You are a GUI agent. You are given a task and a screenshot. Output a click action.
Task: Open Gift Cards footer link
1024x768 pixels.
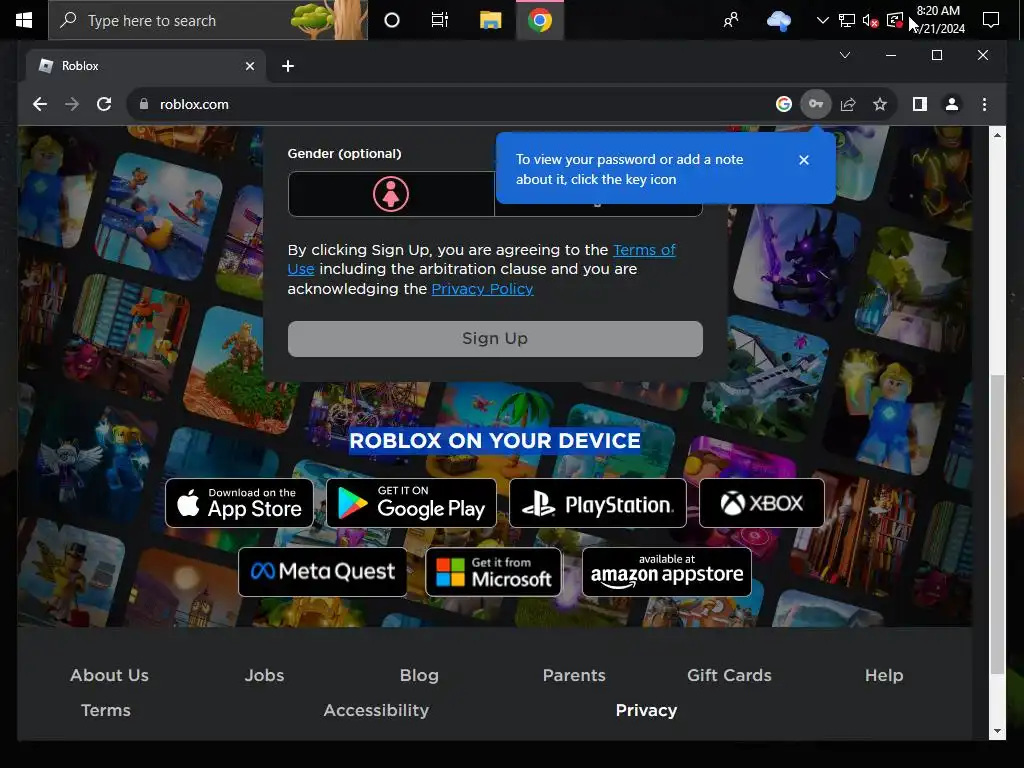(729, 675)
